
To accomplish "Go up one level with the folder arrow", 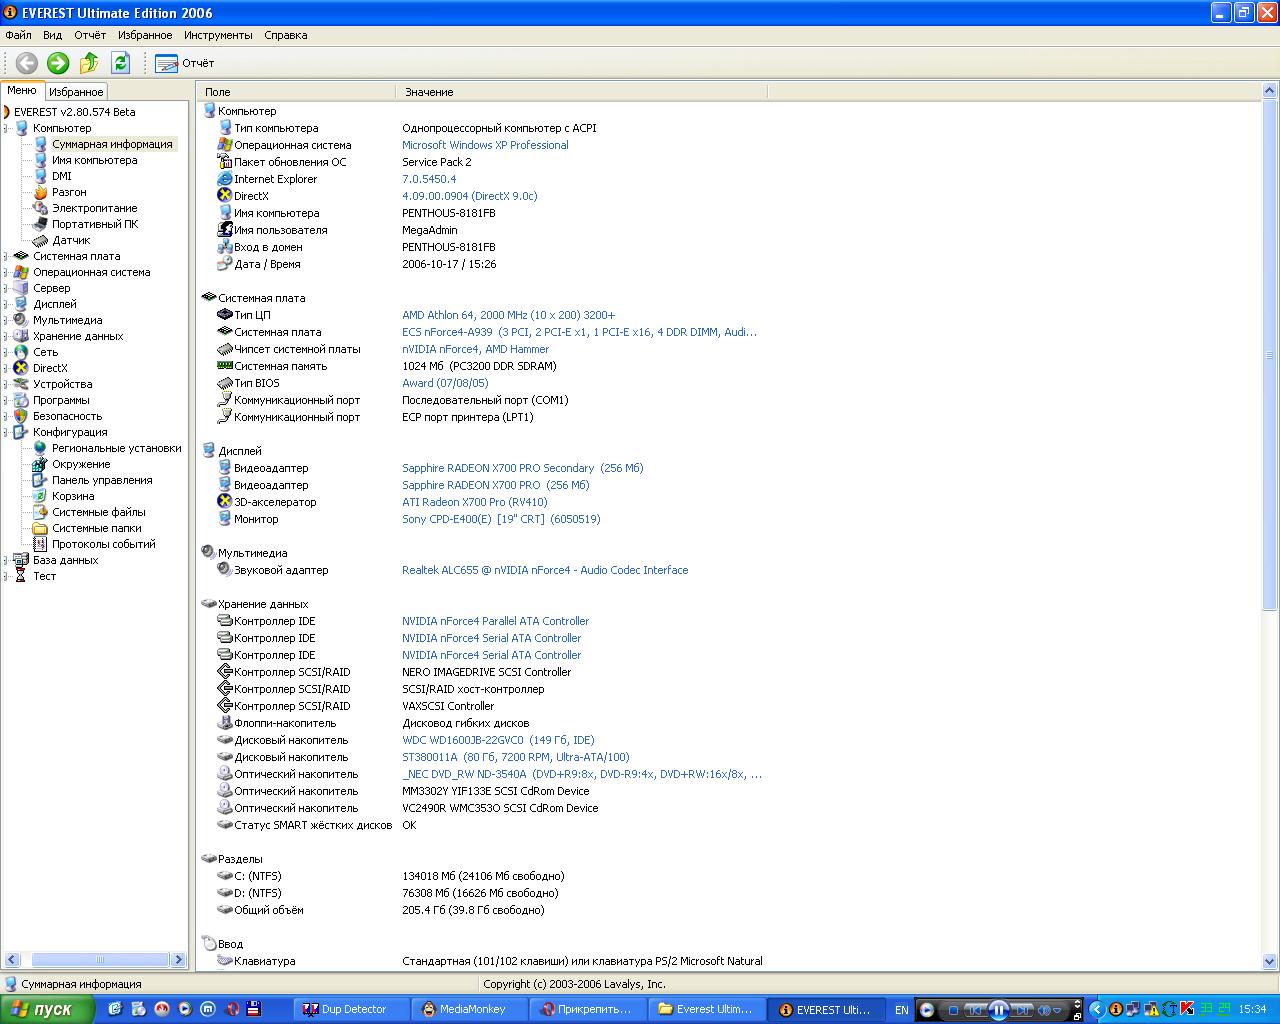I will 89,63.
